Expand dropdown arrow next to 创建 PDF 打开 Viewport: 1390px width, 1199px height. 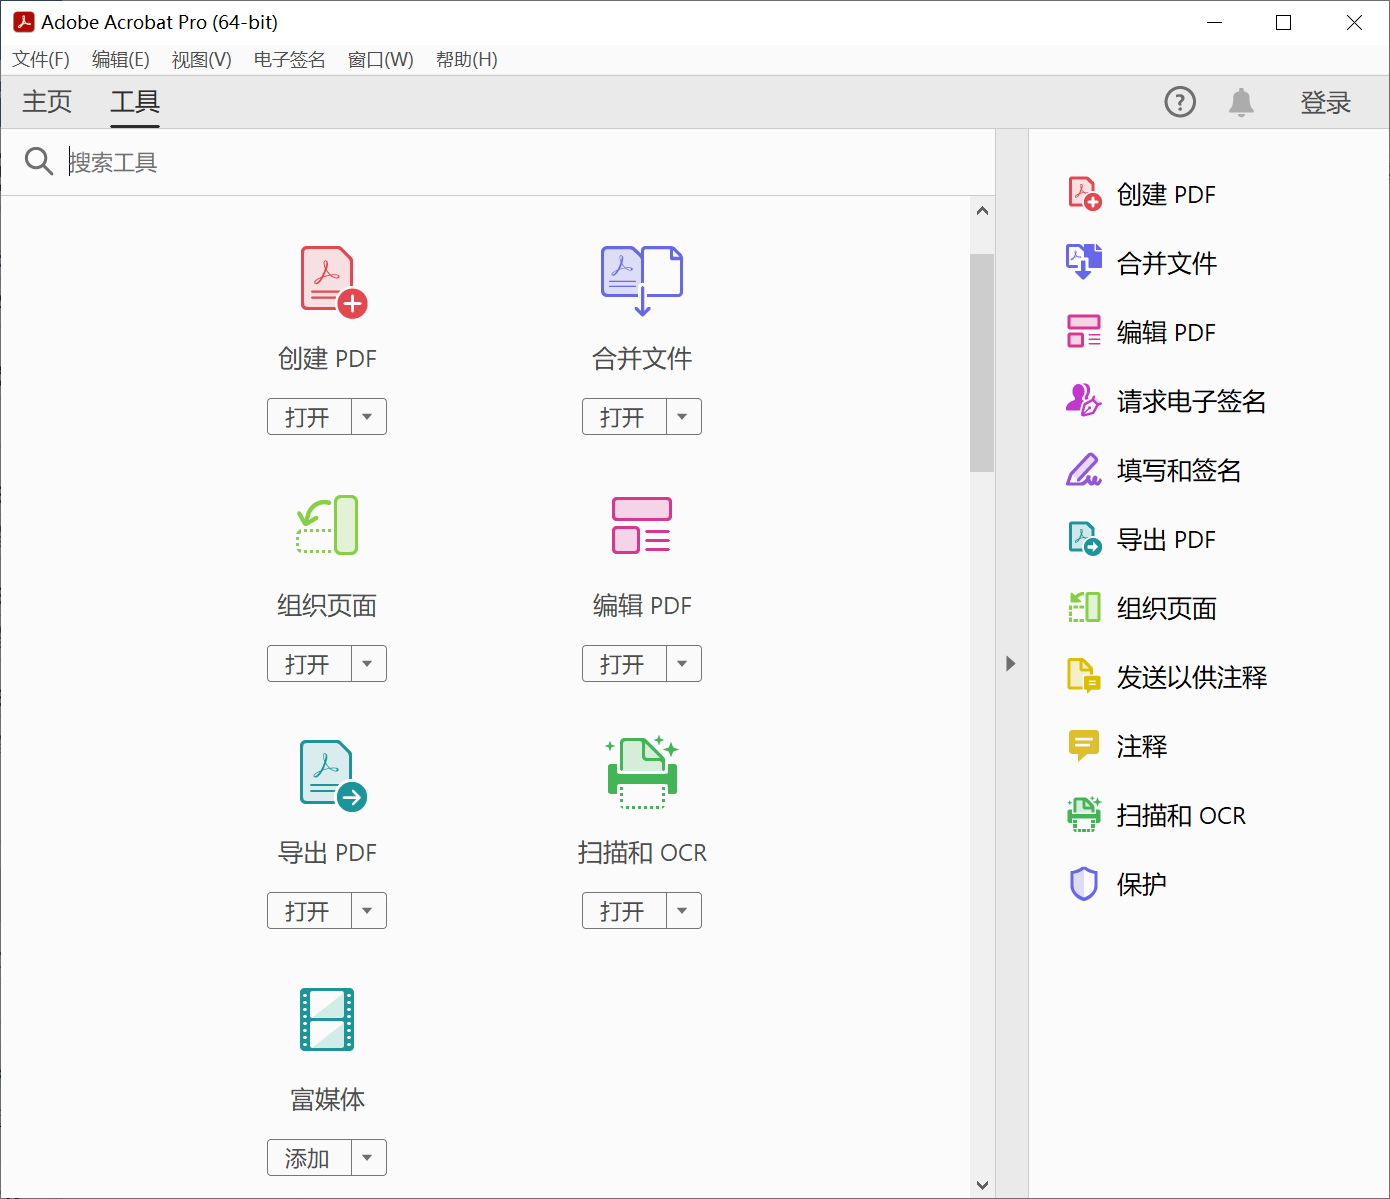pos(368,417)
